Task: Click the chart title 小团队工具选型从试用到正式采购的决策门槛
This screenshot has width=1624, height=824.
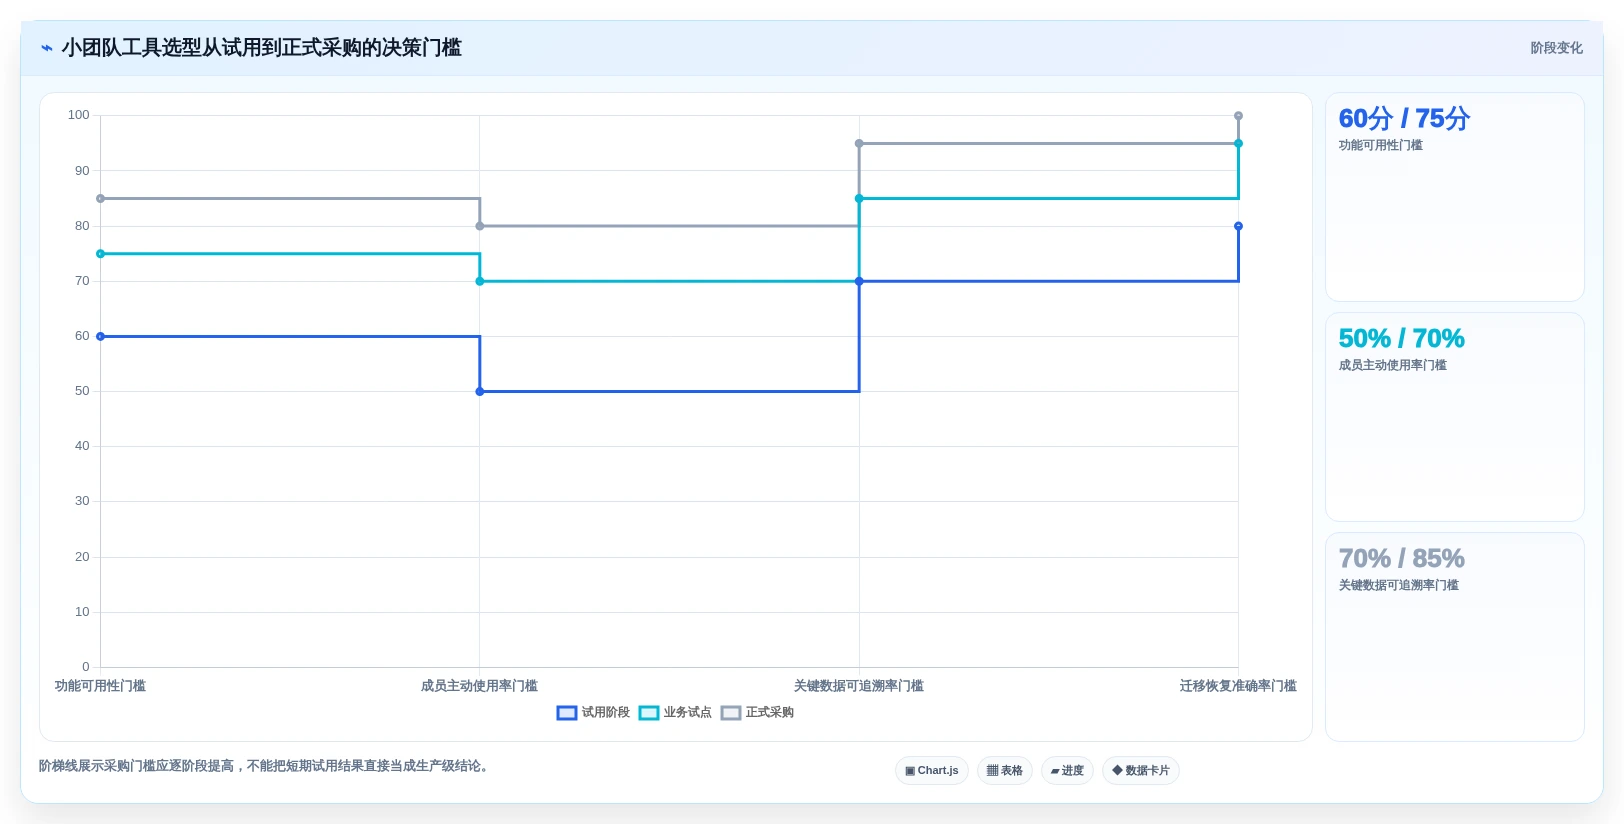Action: 262,48
